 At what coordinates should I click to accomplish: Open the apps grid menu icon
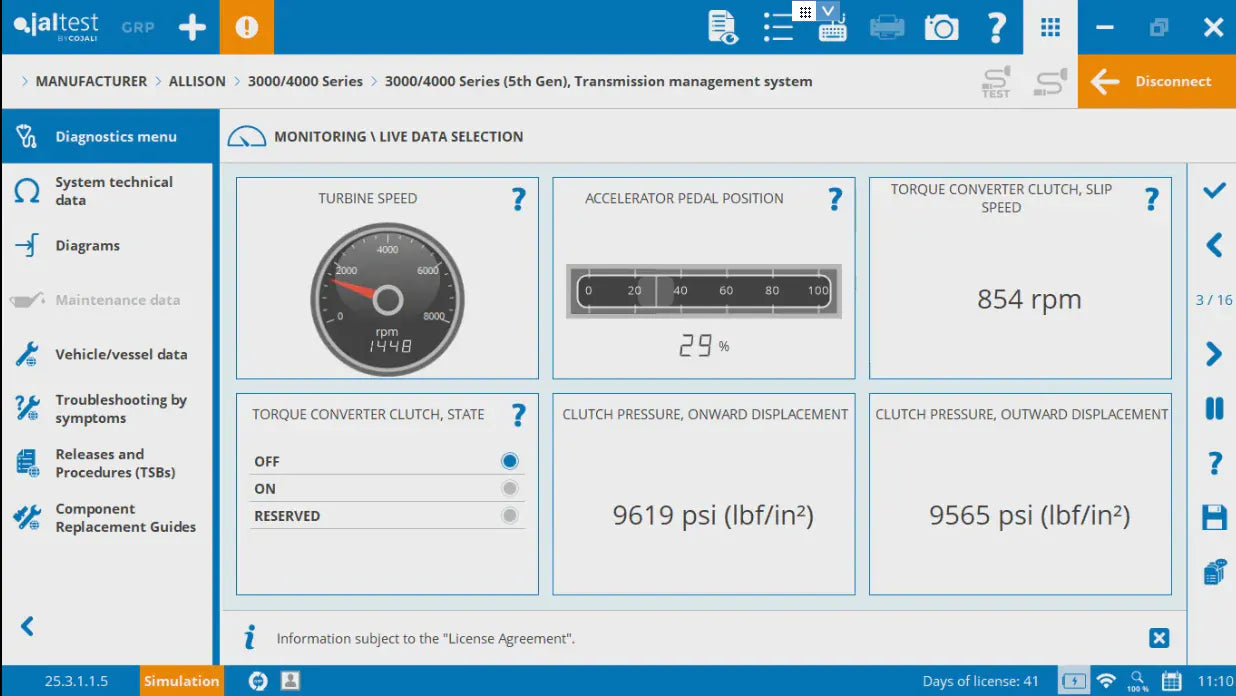[x=1050, y=27]
